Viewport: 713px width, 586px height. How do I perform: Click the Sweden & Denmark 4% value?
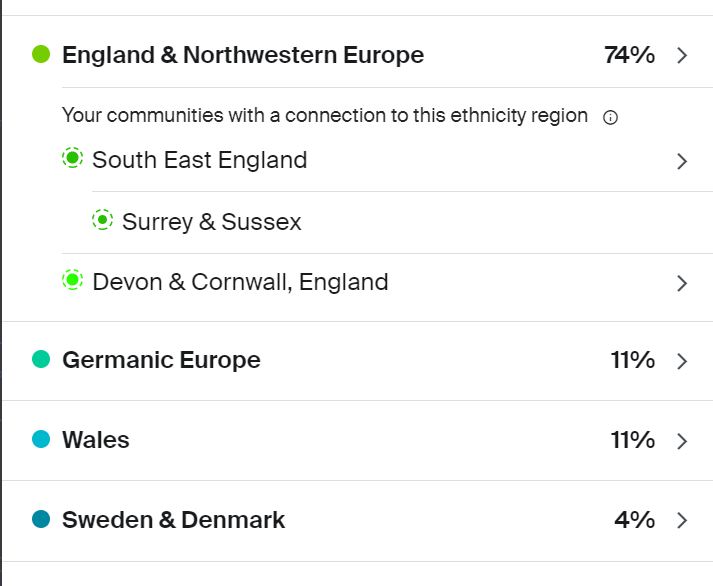click(x=634, y=520)
